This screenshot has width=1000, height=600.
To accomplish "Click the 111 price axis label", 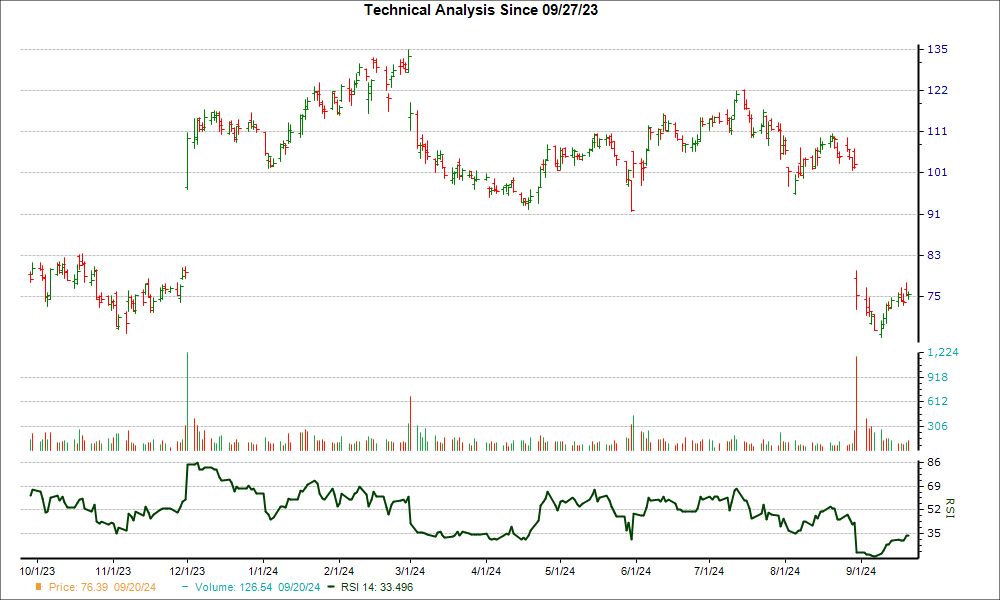I will pos(937,131).
